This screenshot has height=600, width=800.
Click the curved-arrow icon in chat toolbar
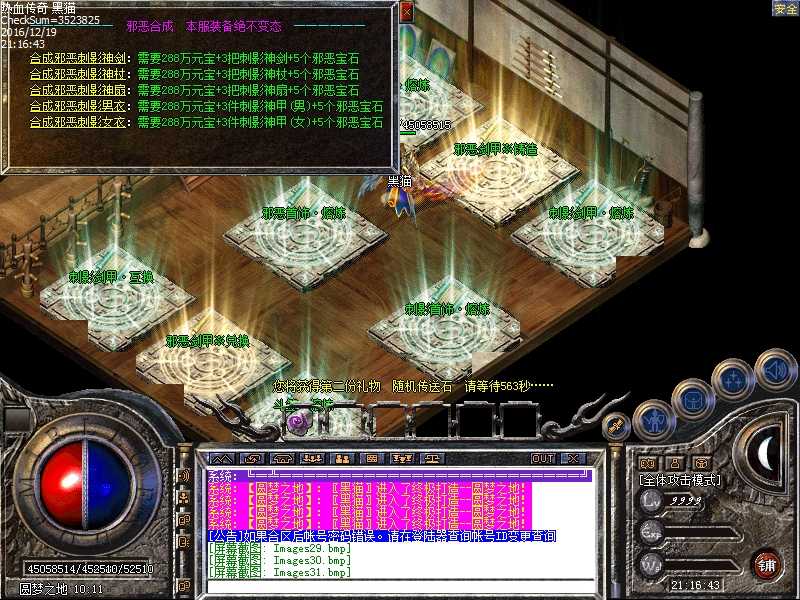point(253,458)
